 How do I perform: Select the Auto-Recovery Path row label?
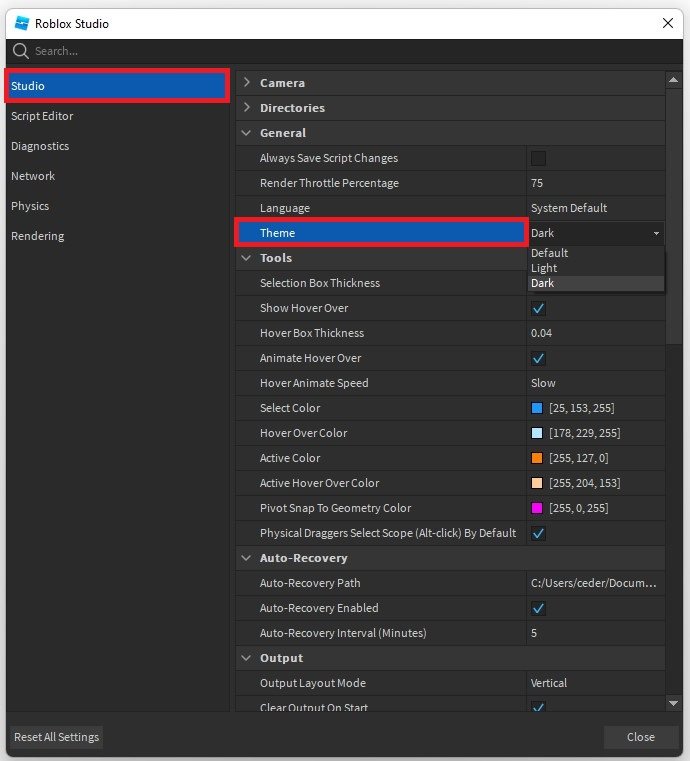(310, 583)
